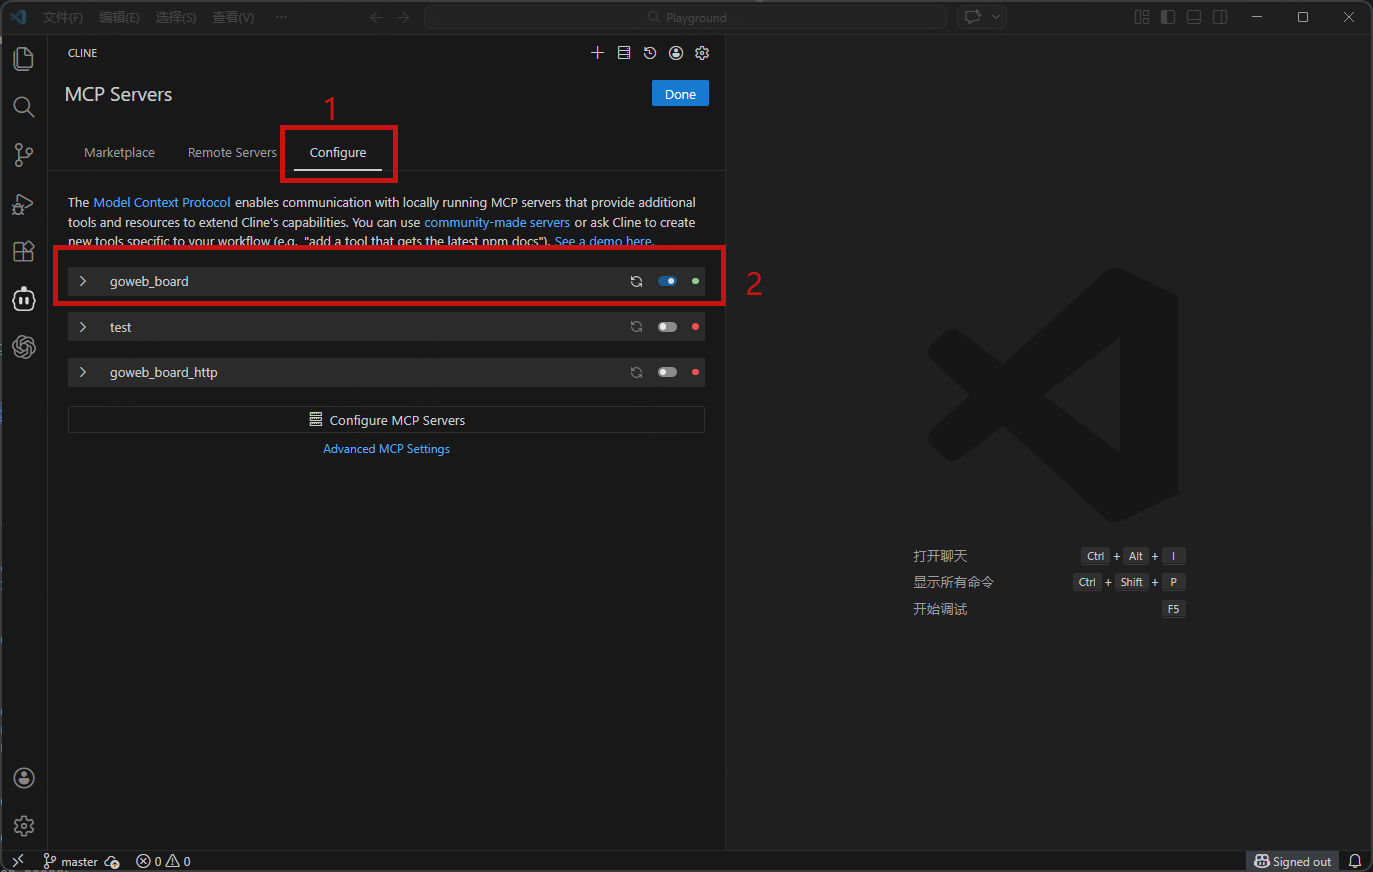Image resolution: width=1373 pixels, height=872 pixels.
Task: Open Customize Layout icon in title bar
Action: 1142,17
